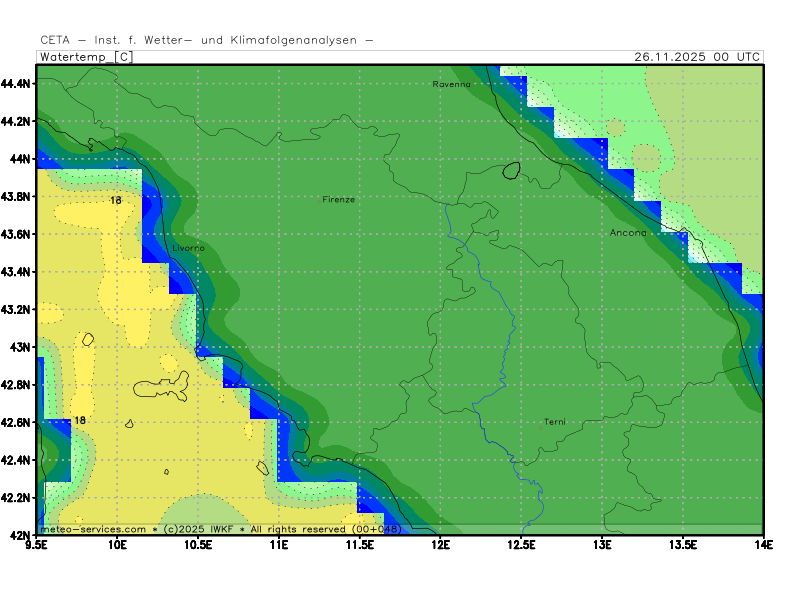This screenshot has width=800, height=600.
Task: Click the 12E longitude axis label
Action: [x=440, y=545]
